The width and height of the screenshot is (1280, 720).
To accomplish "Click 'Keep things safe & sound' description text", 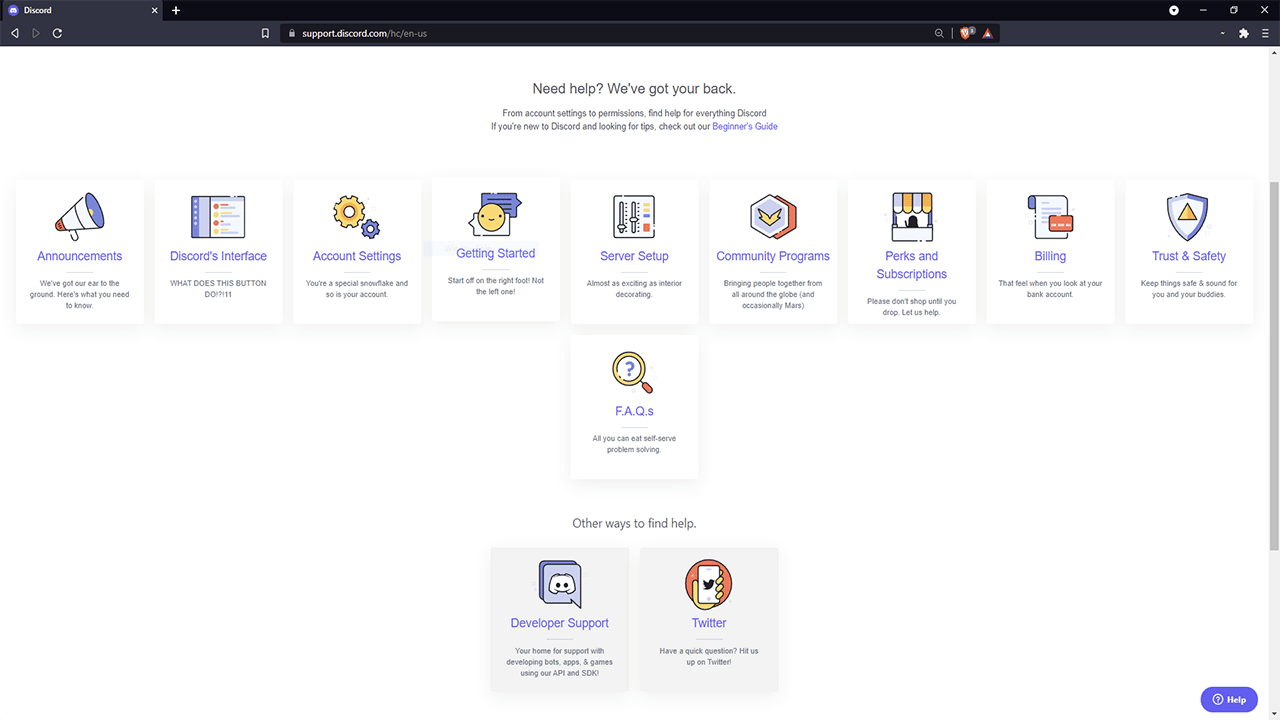I will (x=1189, y=289).
